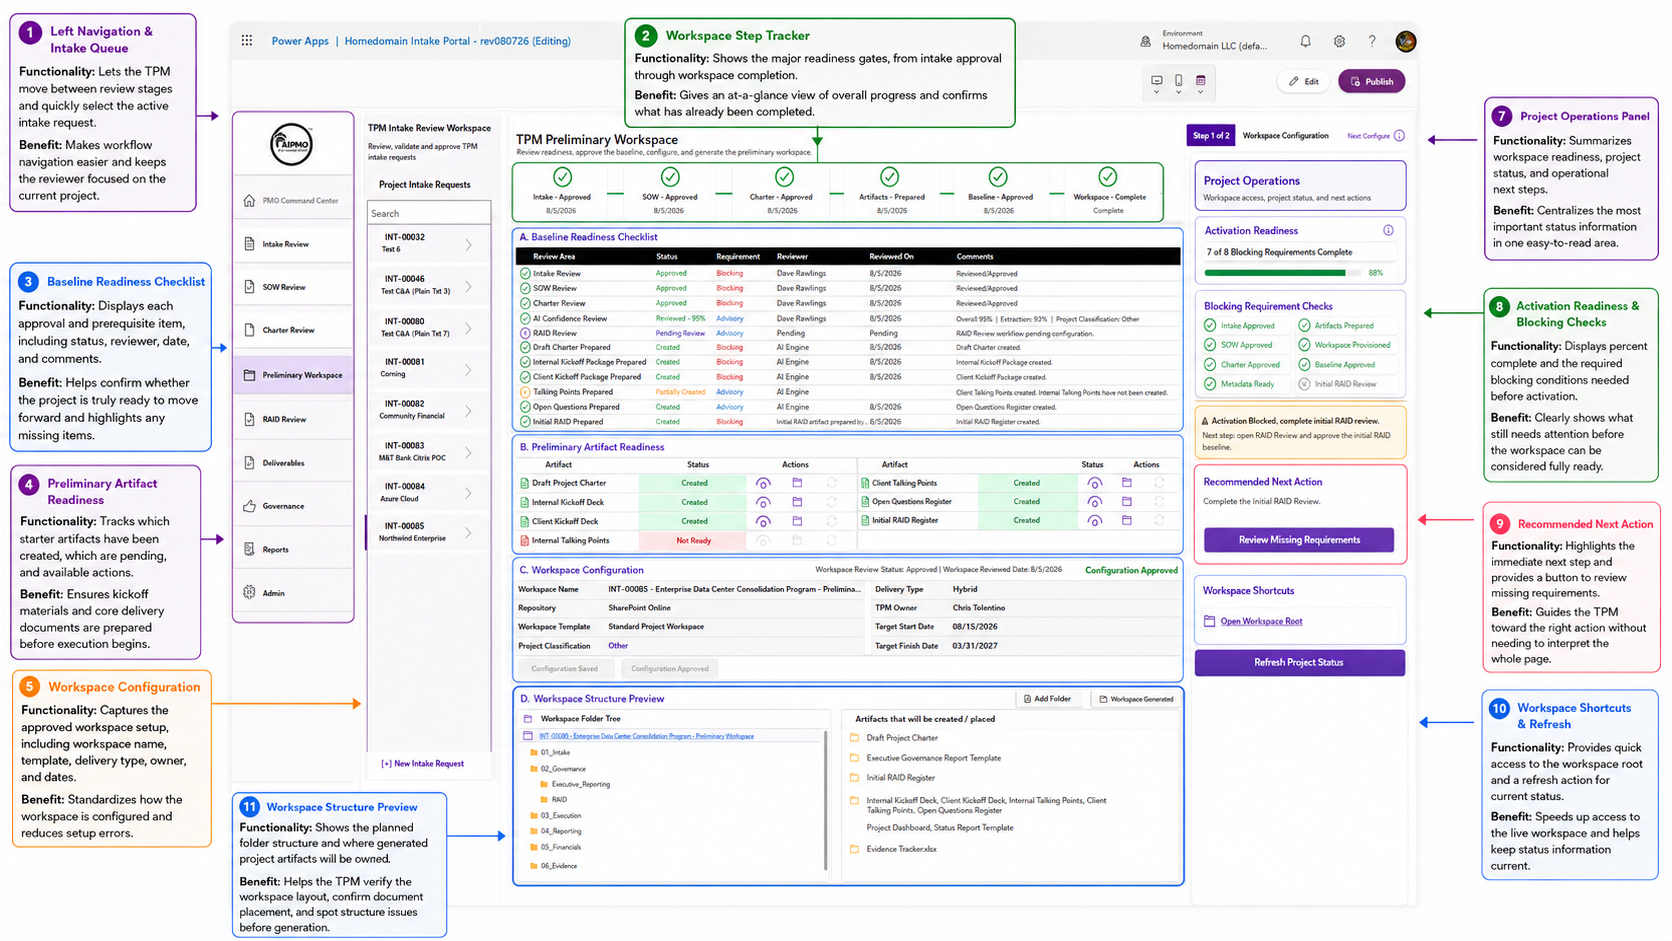Expand intake request INT-00080 chevron
This screenshot has height=941, width=1672.
(x=469, y=328)
